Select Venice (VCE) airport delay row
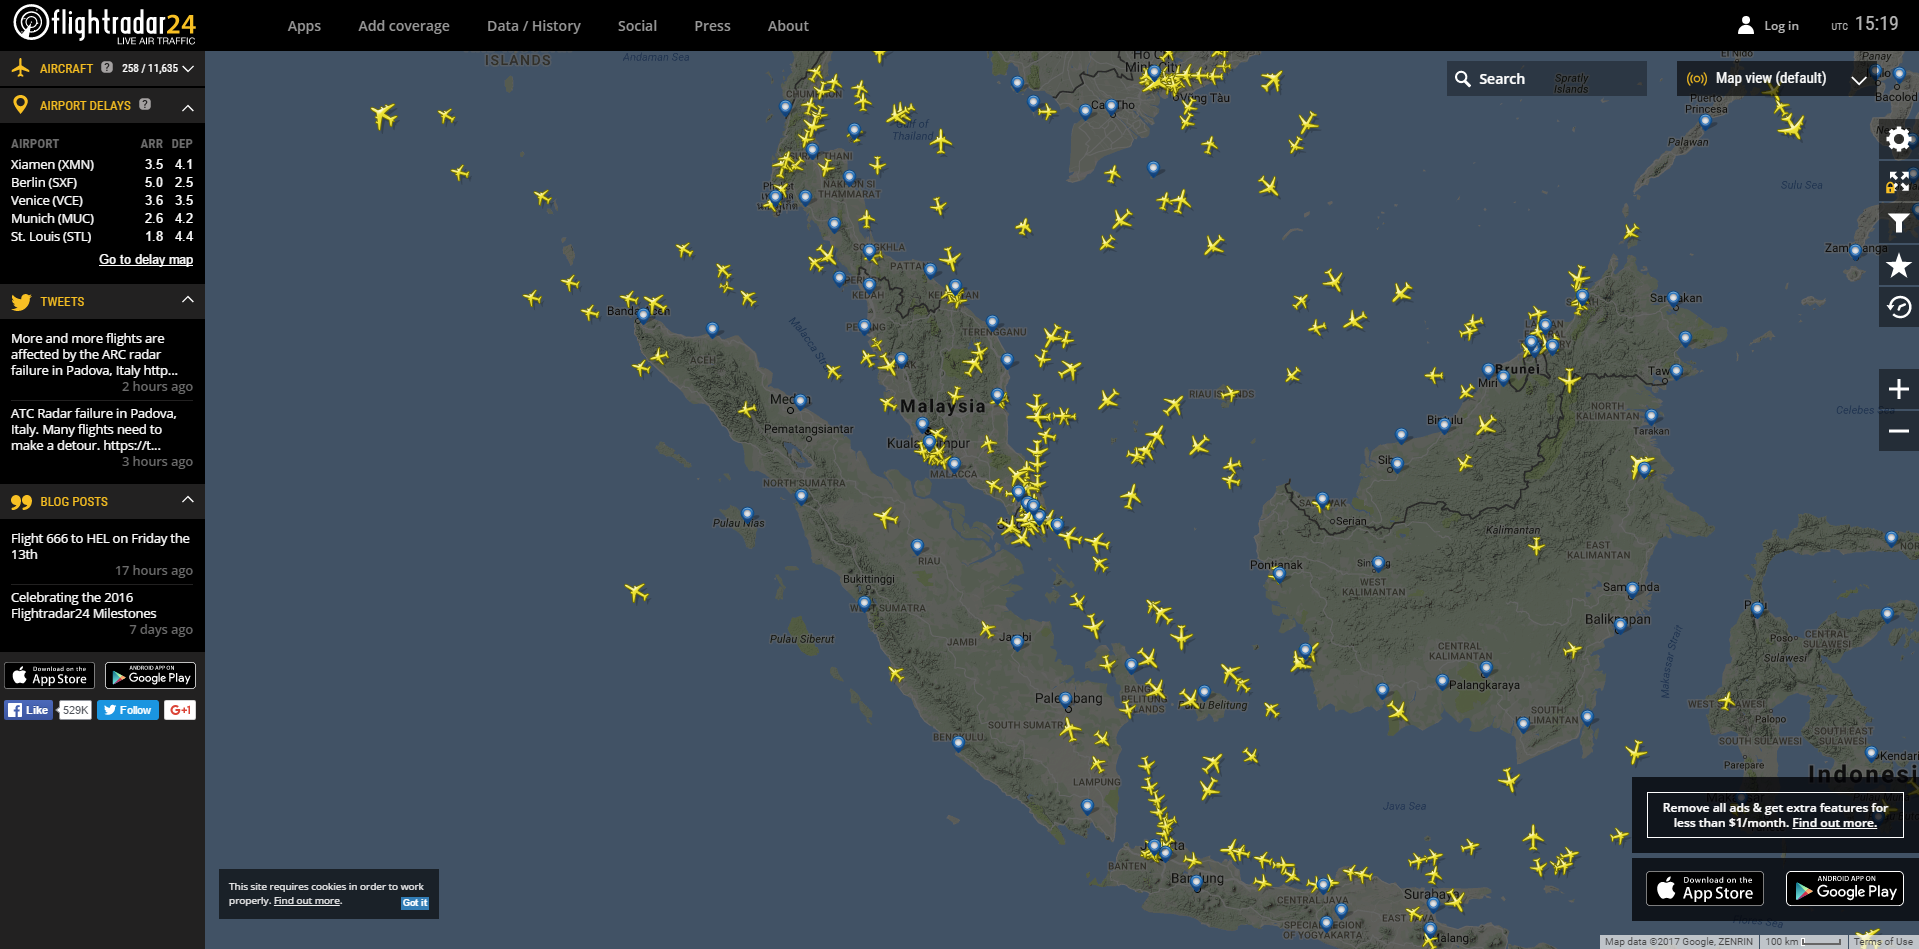Viewport: 1919px width, 949px height. (x=102, y=200)
